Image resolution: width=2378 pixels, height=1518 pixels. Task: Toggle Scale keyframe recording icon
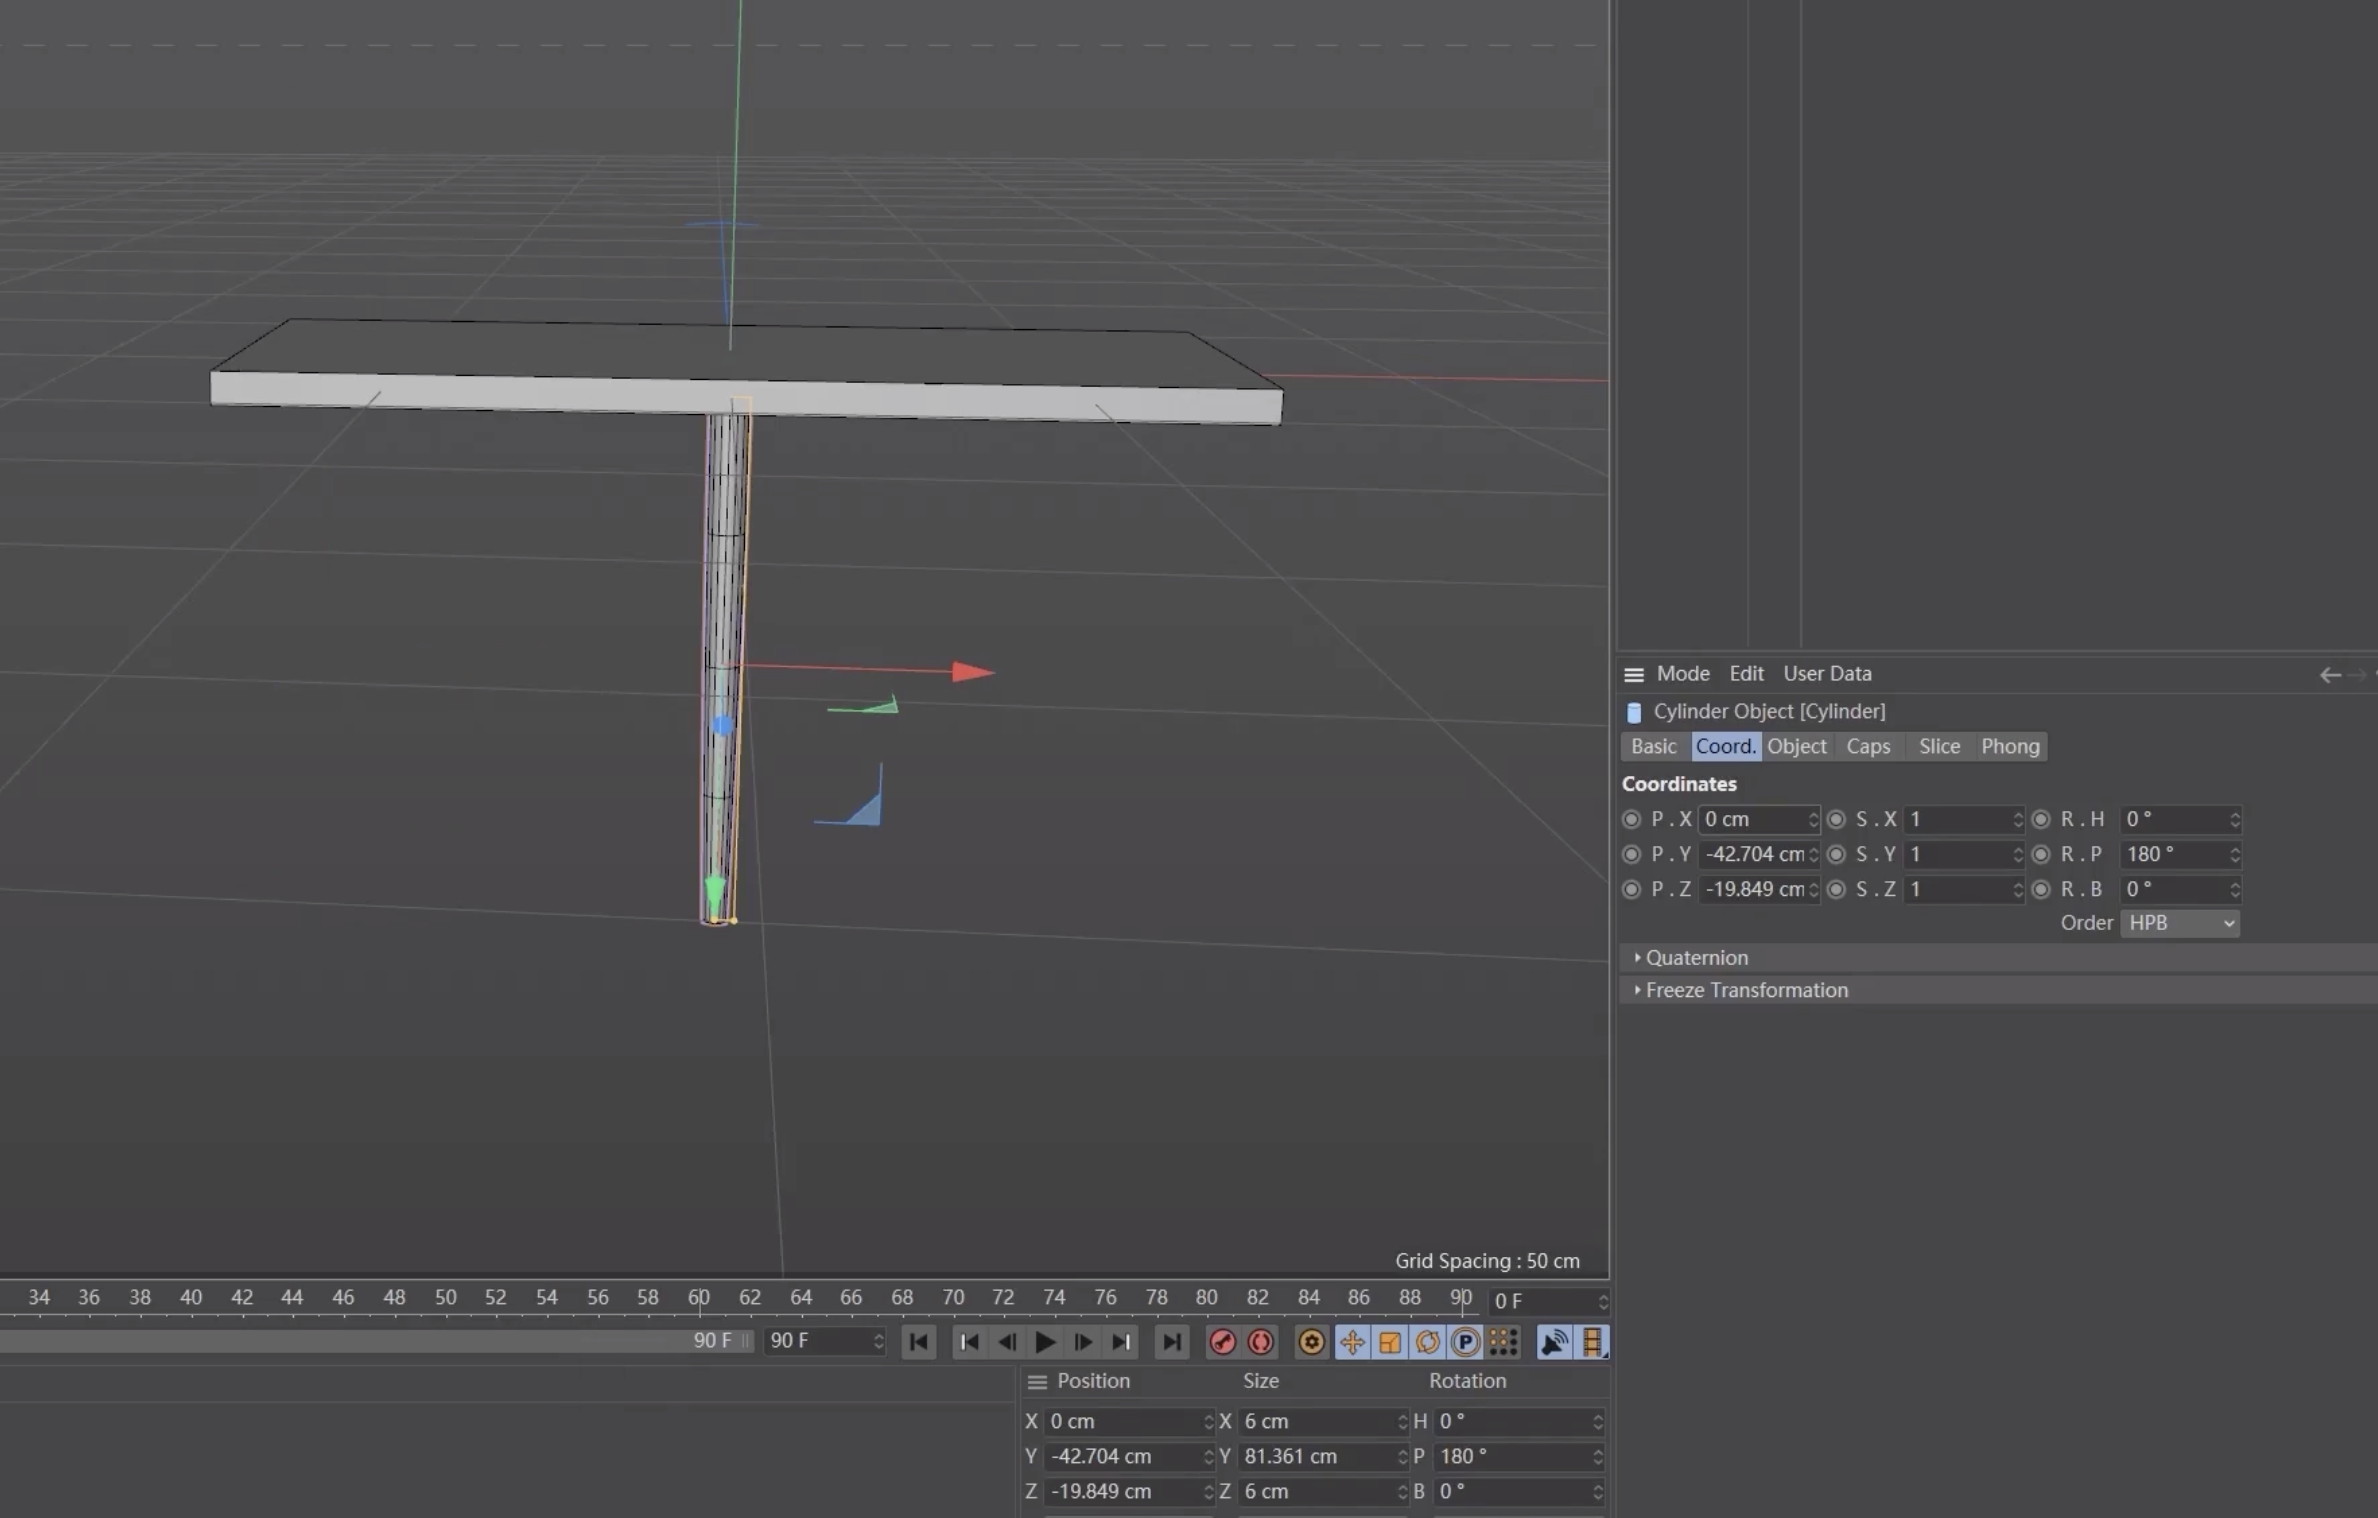[x=1390, y=1342]
